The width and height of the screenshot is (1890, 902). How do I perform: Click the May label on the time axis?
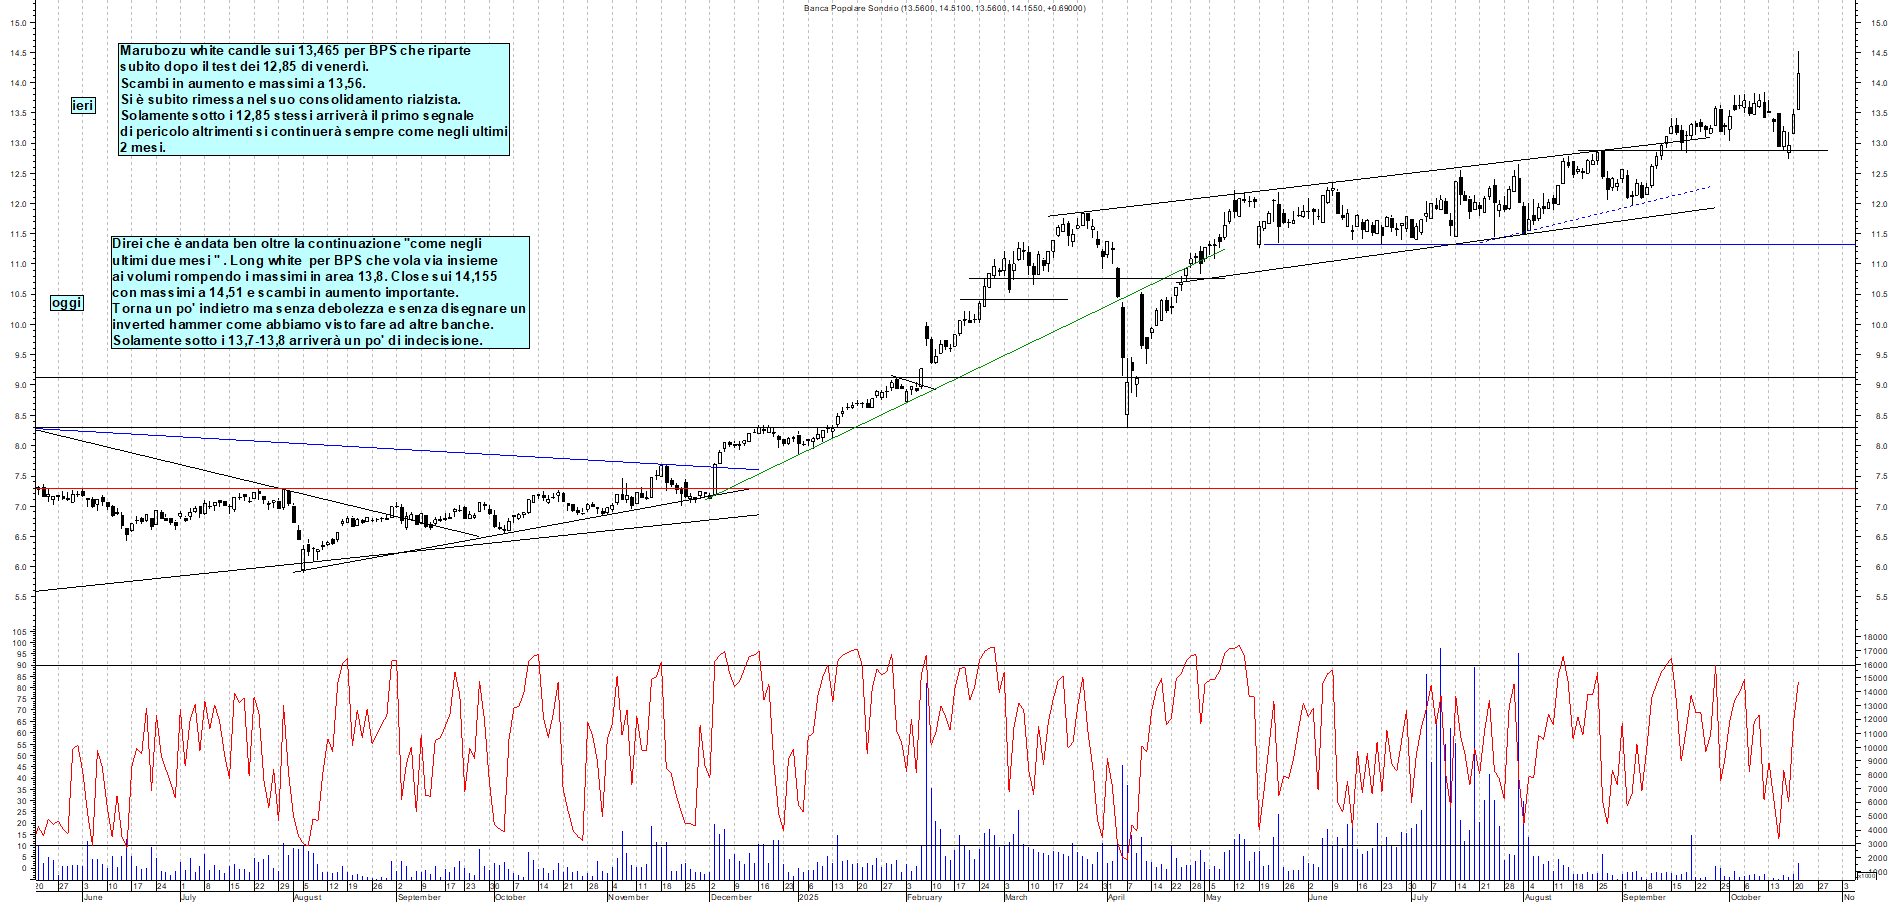pos(1213,897)
